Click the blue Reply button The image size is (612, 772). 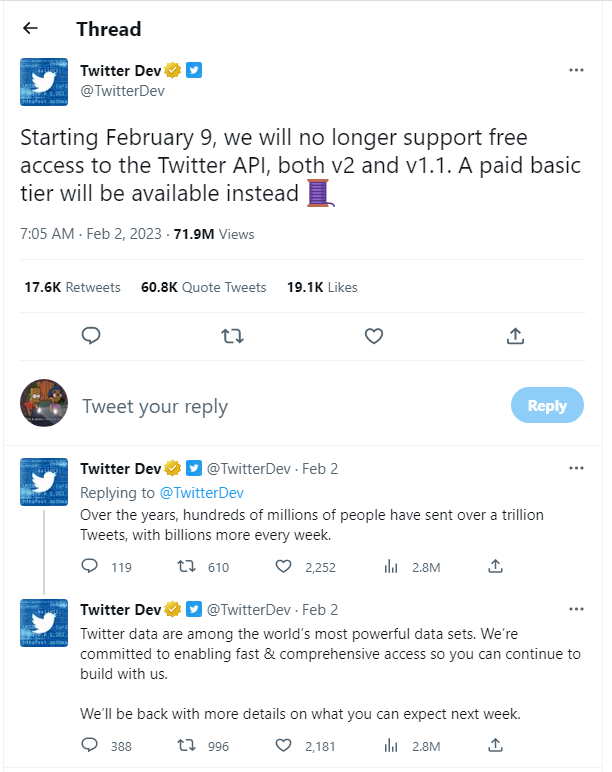tap(547, 405)
